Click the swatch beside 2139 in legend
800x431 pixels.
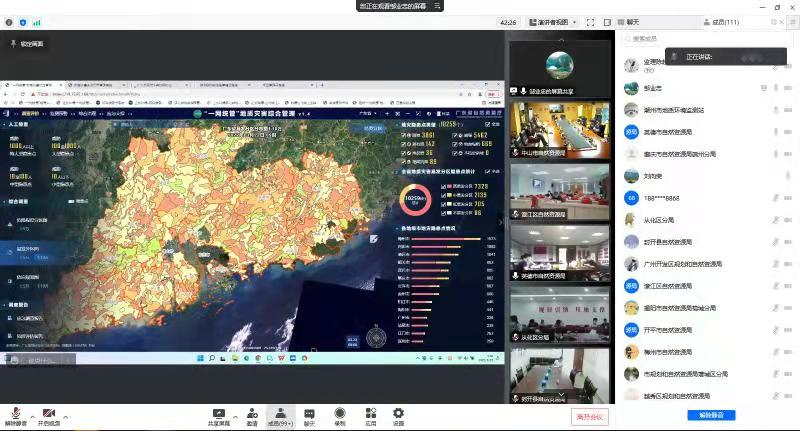(449, 195)
